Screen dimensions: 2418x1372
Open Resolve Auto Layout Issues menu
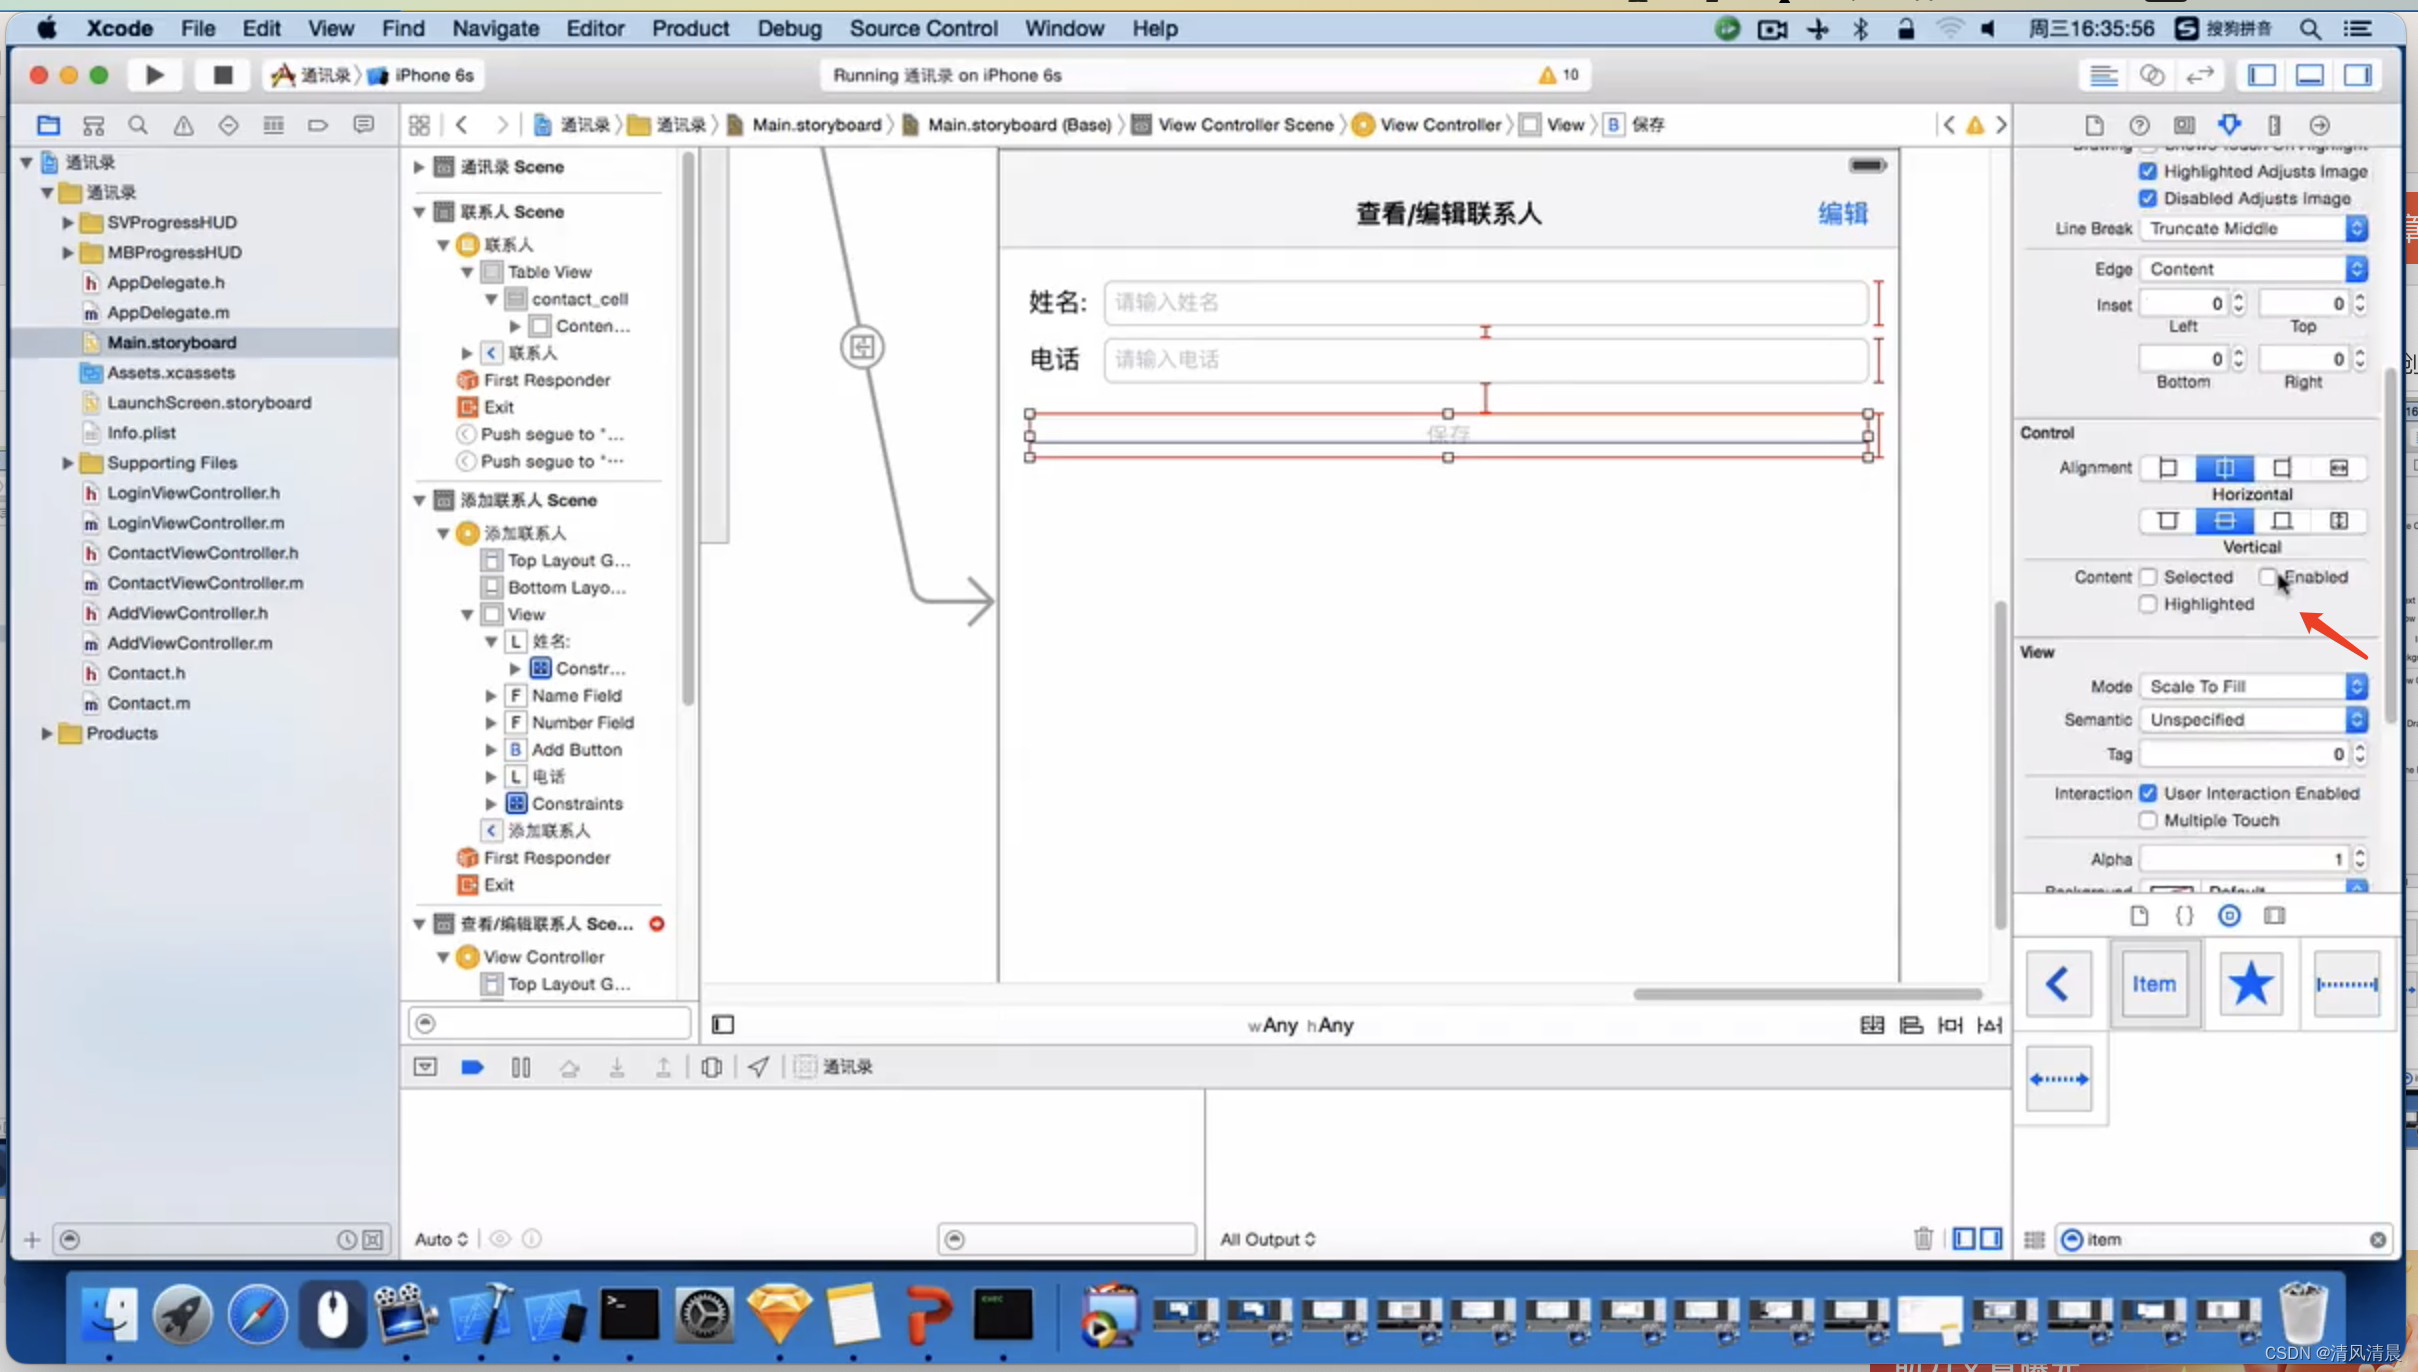(1989, 1024)
